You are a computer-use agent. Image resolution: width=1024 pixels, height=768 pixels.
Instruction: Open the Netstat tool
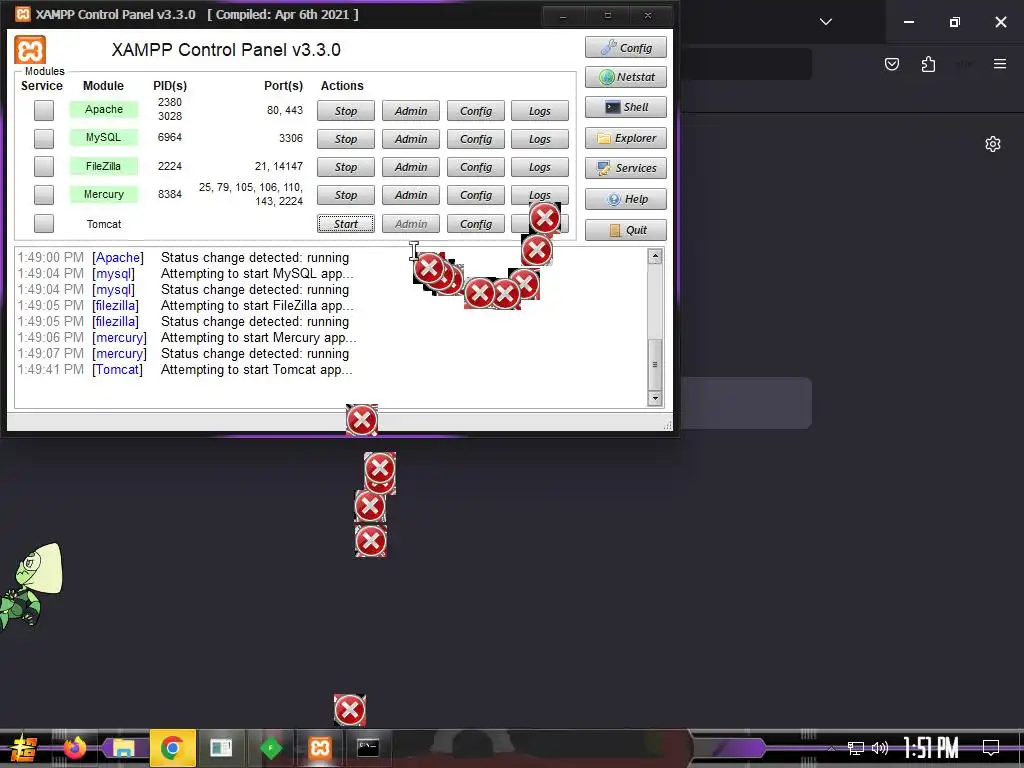point(626,77)
